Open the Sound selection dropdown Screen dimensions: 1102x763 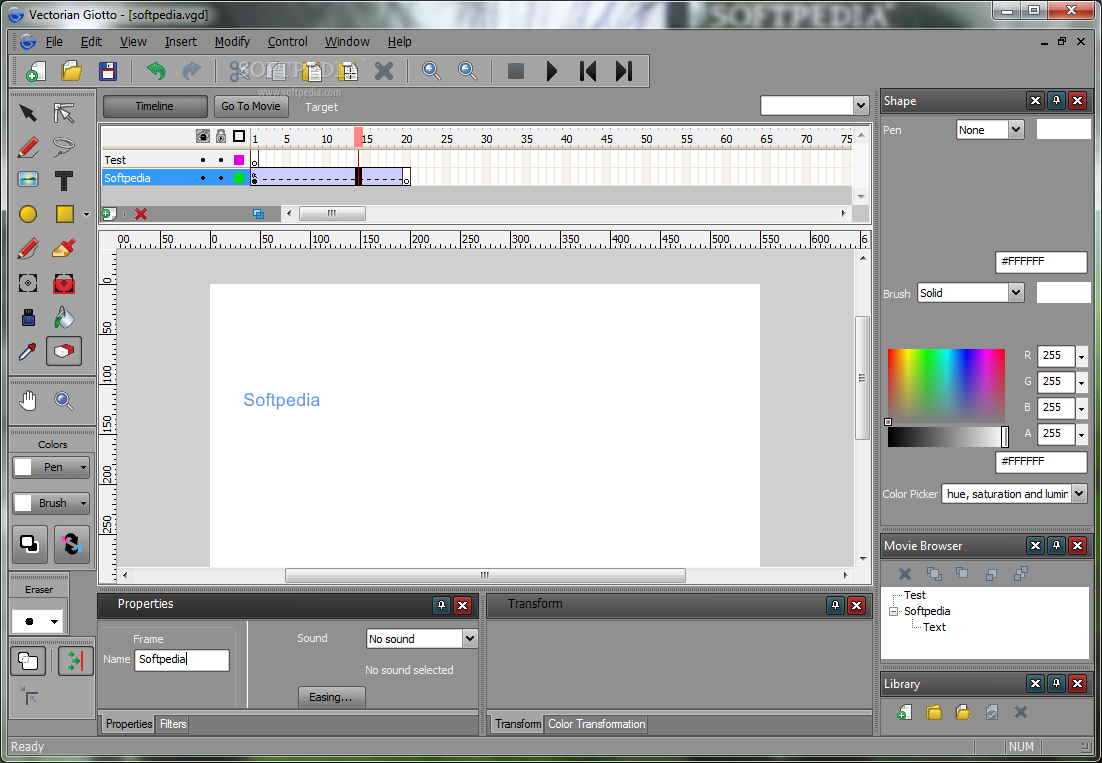(469, 638)
